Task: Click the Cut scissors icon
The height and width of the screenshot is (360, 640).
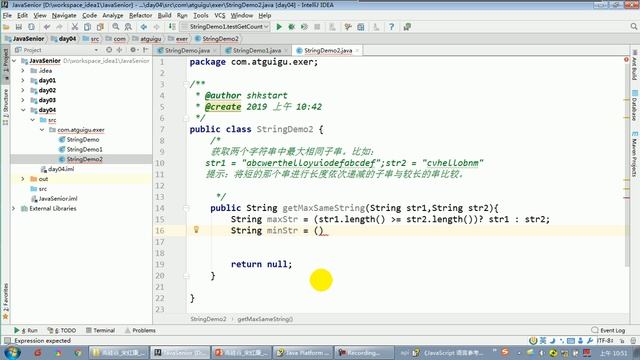Action: pos(75,27)
